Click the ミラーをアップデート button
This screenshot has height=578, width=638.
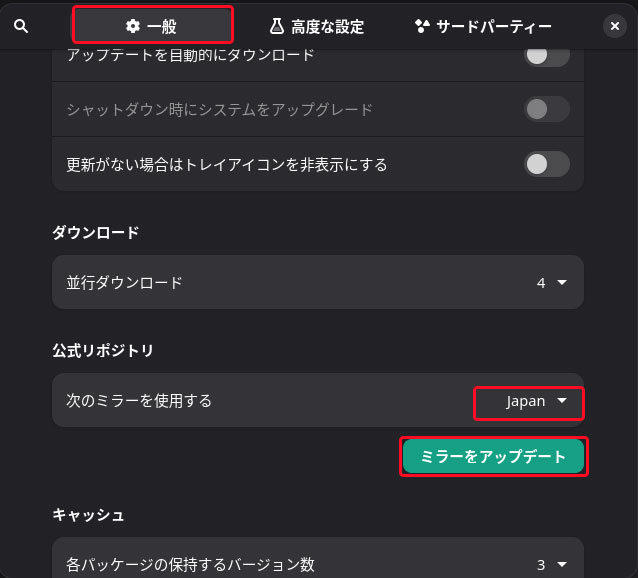coord(494,456)
